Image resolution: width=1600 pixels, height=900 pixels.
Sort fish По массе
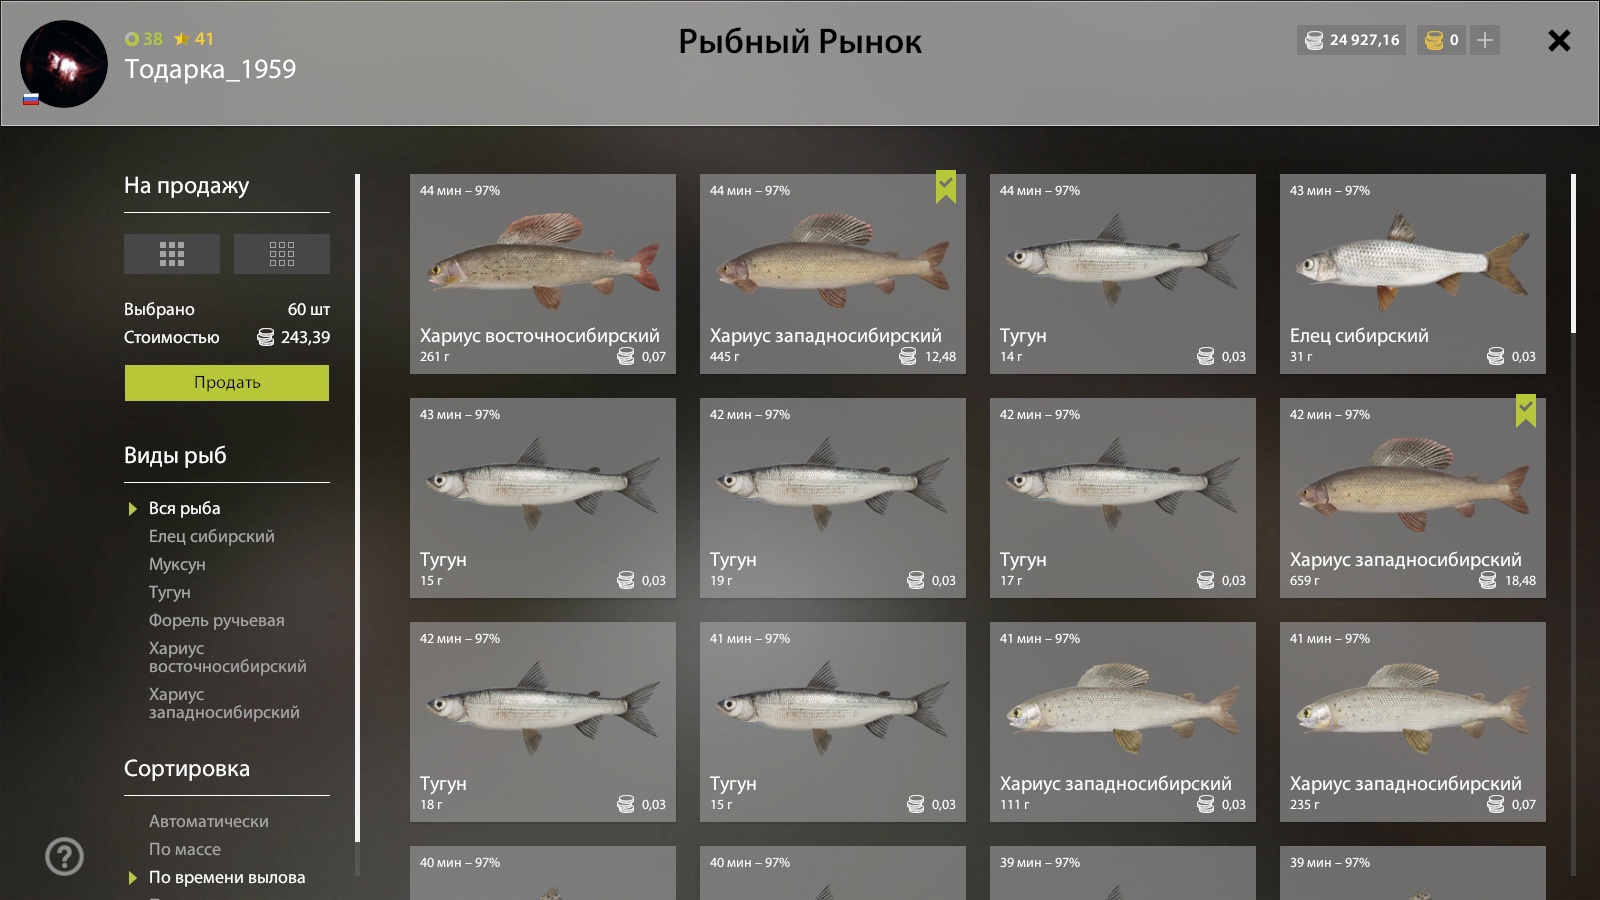pyautogui.click(x=185, y=849)
